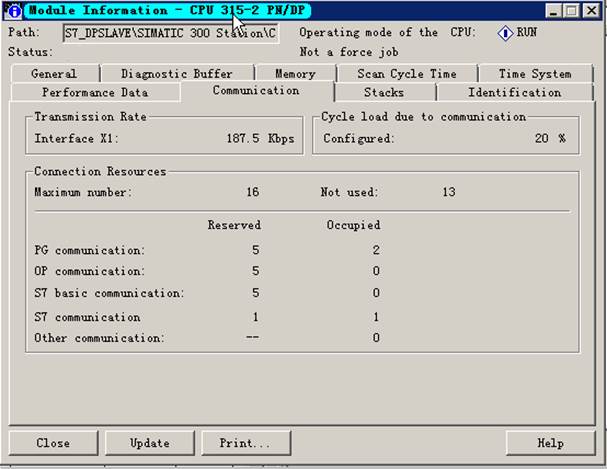Minimize the Module Information window
607x469 pixels.
click(x=554, y=11)
